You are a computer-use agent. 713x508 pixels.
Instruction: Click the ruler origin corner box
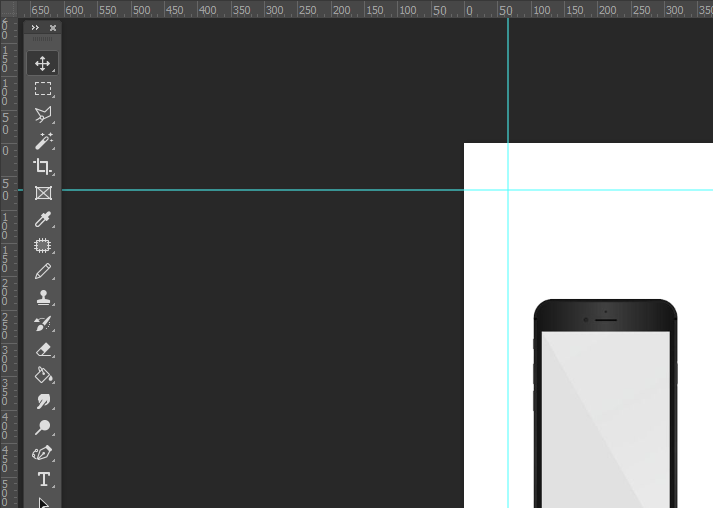9,9
